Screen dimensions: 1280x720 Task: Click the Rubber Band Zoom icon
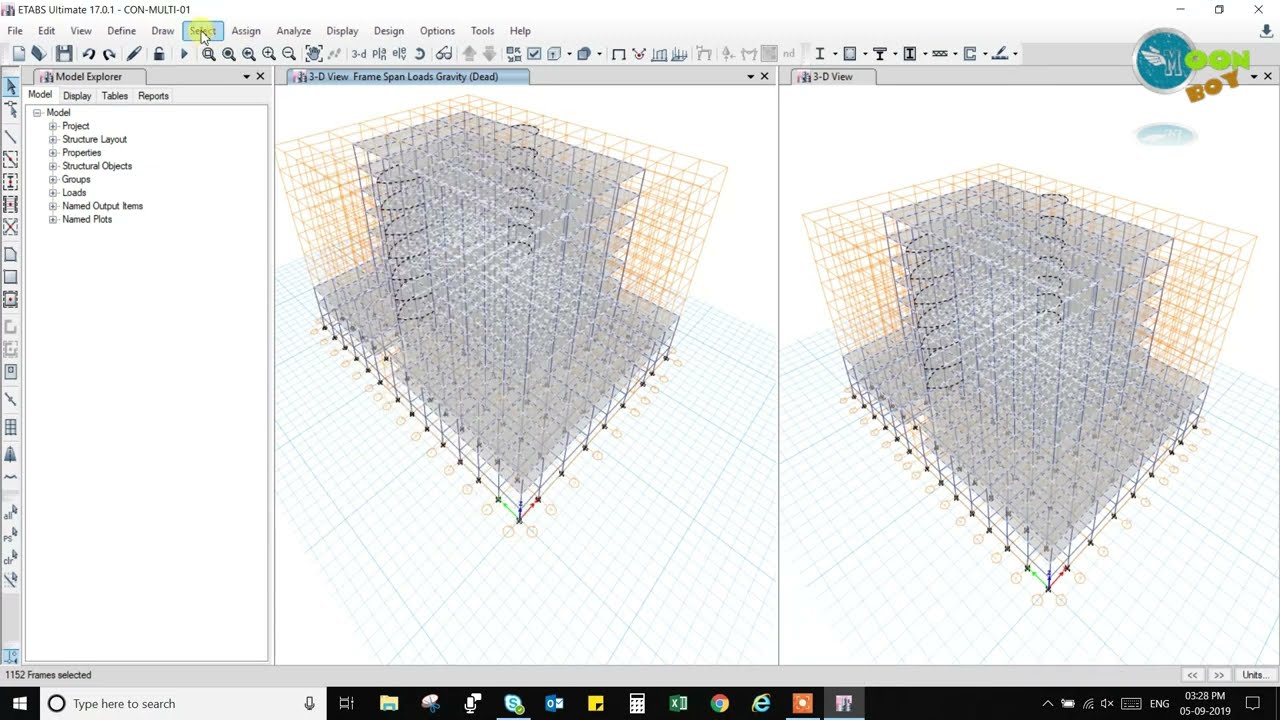(209, 54)
